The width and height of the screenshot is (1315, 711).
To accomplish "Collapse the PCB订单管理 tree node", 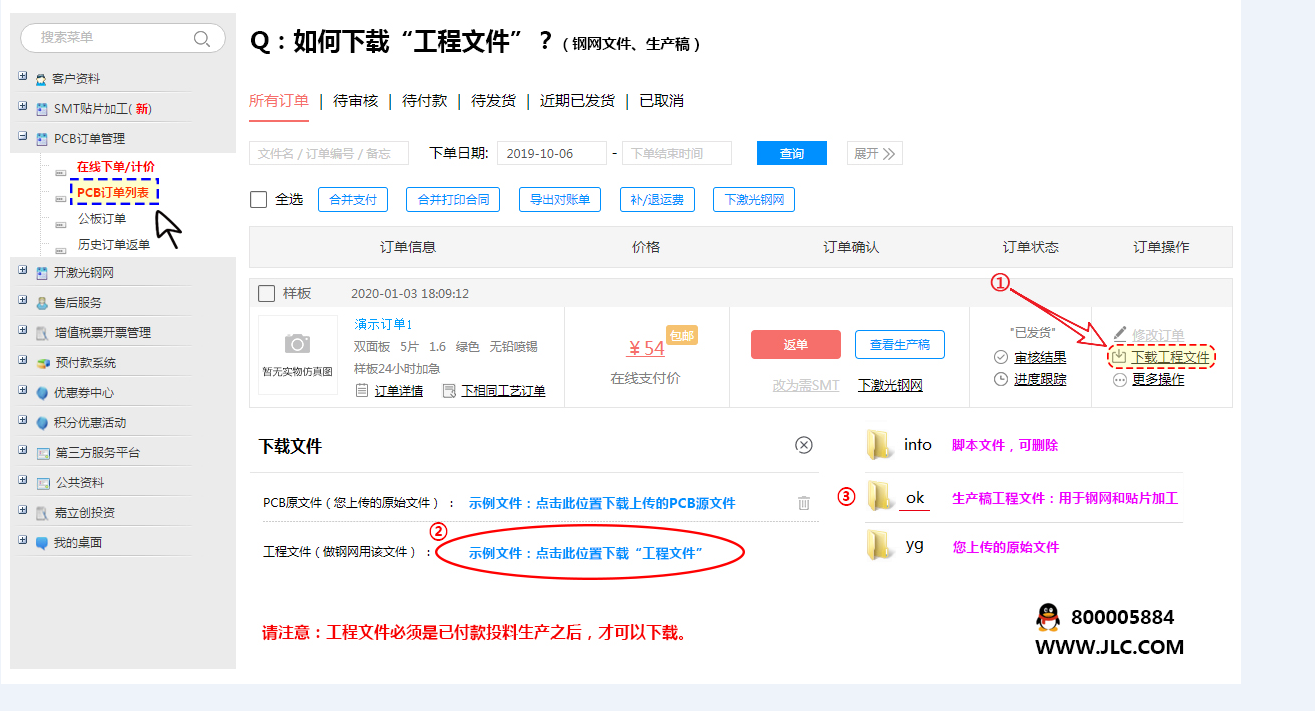I will click(x=23, y=137).
